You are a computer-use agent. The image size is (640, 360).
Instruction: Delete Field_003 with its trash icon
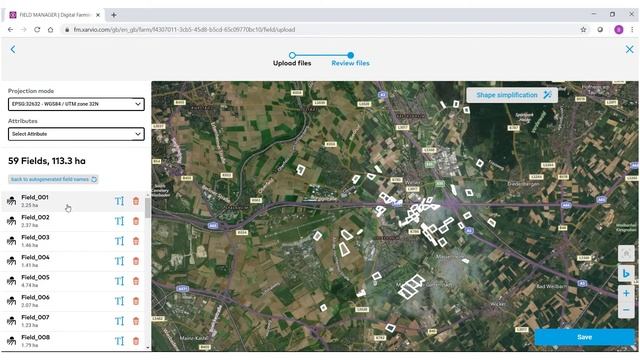click(136, 241)
